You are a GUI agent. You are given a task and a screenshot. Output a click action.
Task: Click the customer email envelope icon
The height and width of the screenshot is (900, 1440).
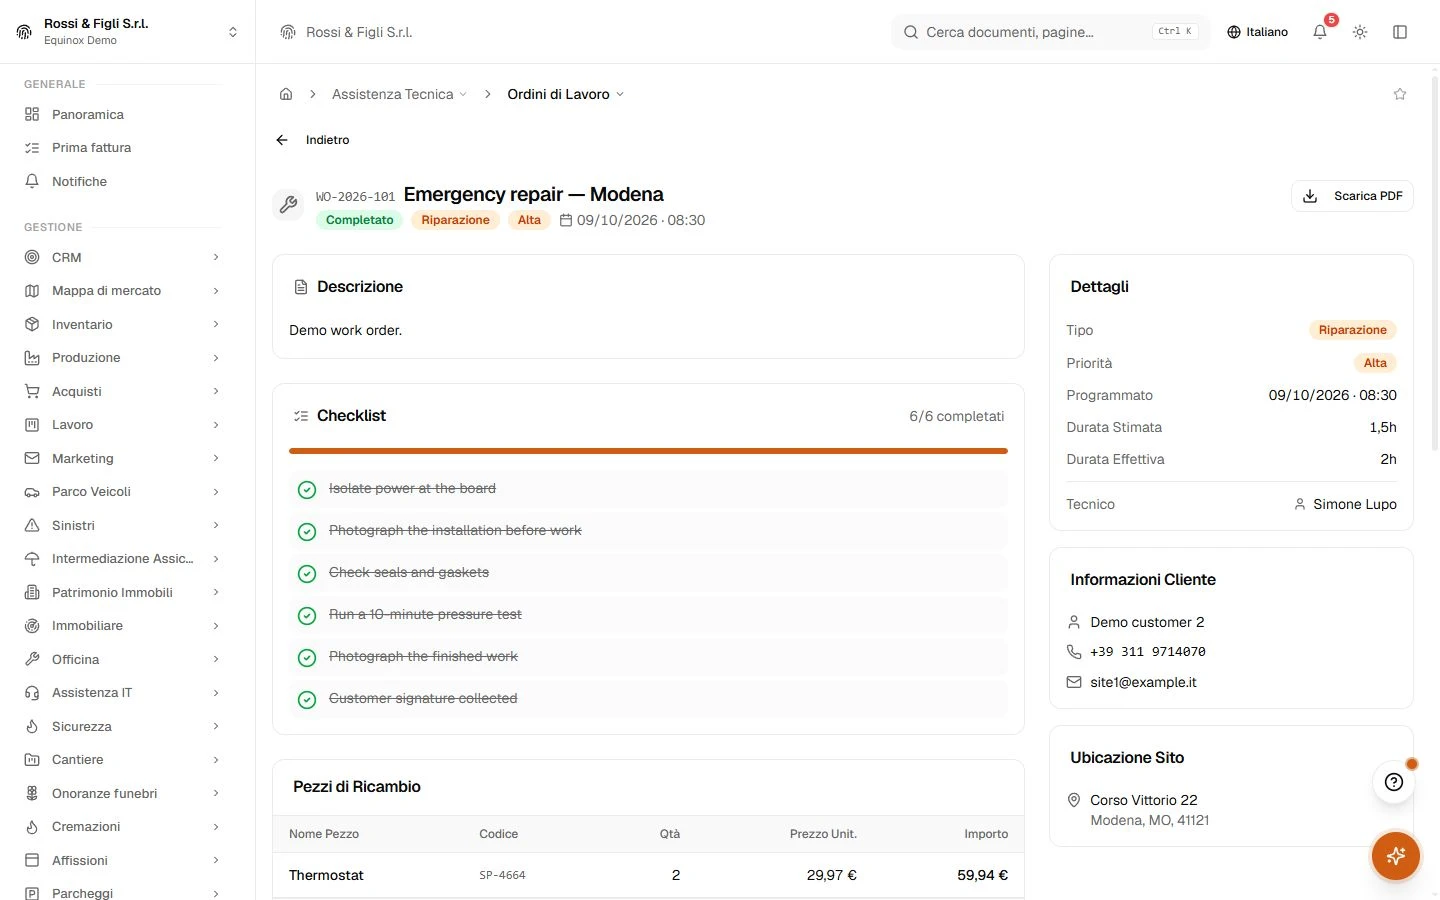(1074, 682)
